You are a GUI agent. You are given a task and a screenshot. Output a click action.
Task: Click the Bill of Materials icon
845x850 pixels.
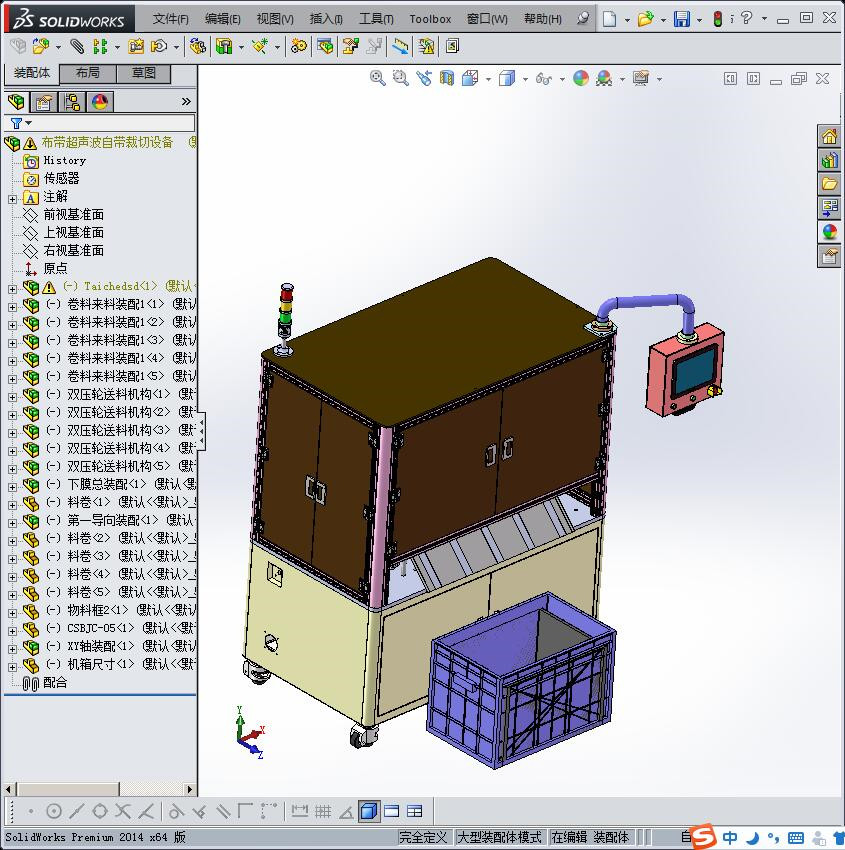pos(325,47)
